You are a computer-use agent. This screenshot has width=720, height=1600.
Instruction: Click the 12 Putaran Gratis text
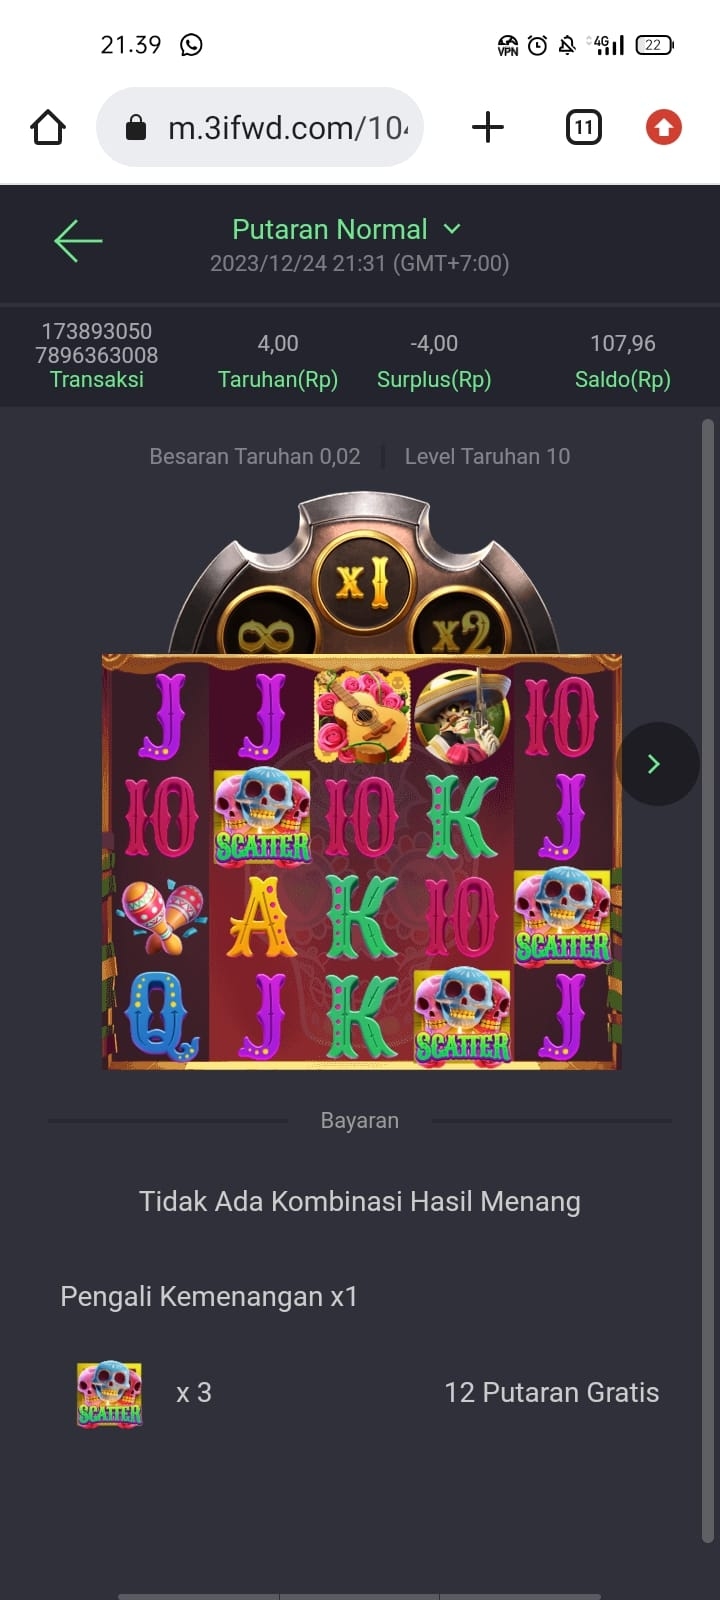[552, 1393]
